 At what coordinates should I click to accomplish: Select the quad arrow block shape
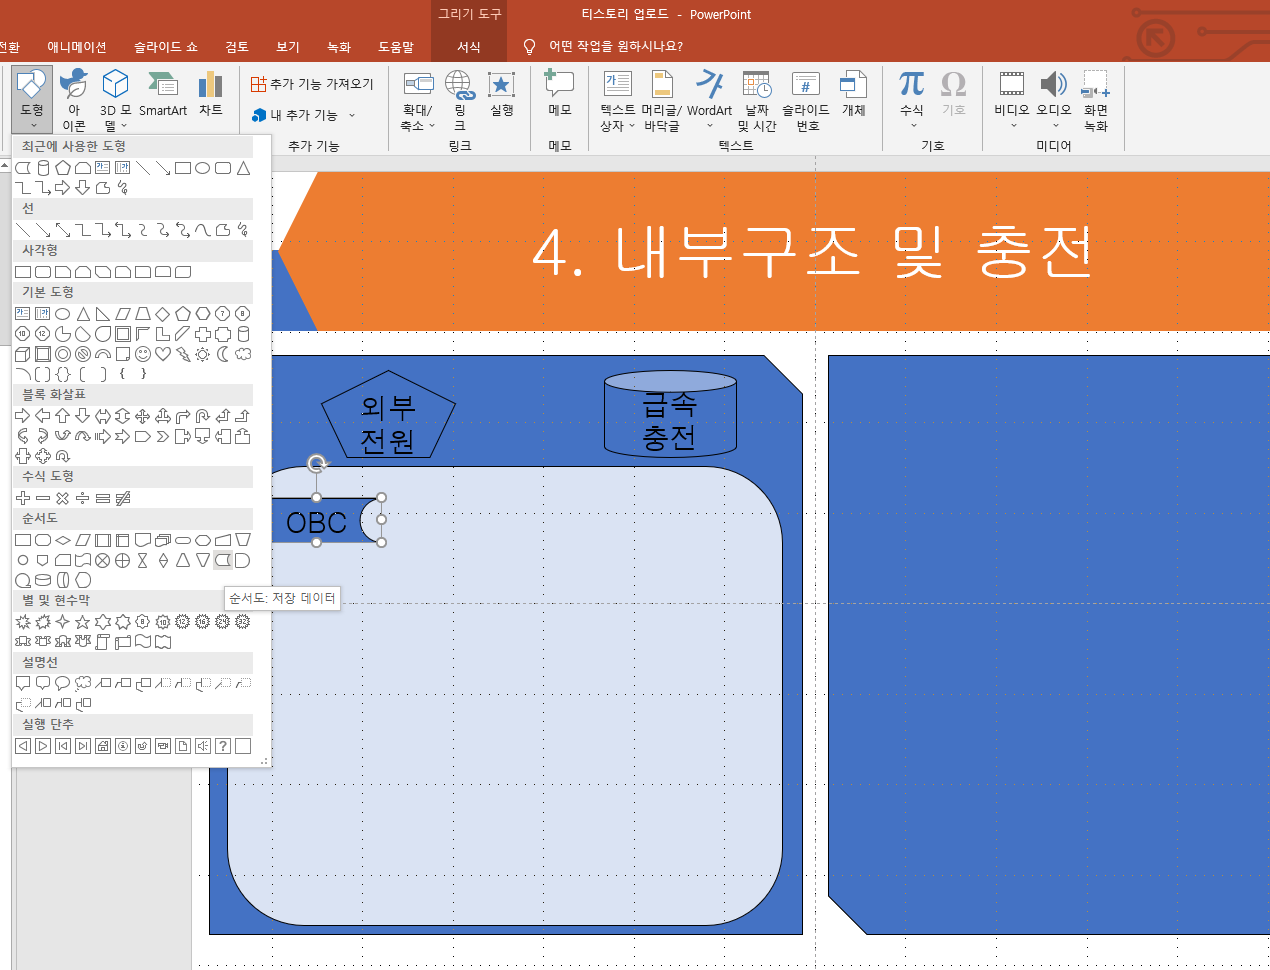click(x=143, y=416)
